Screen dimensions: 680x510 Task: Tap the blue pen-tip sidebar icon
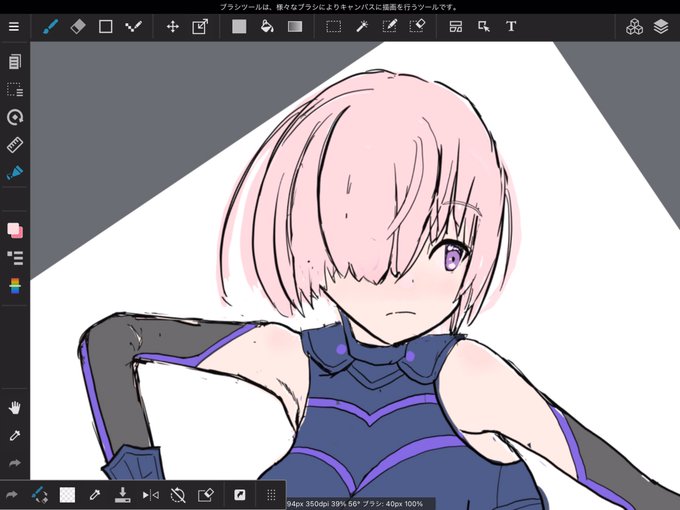coord(15,173)
